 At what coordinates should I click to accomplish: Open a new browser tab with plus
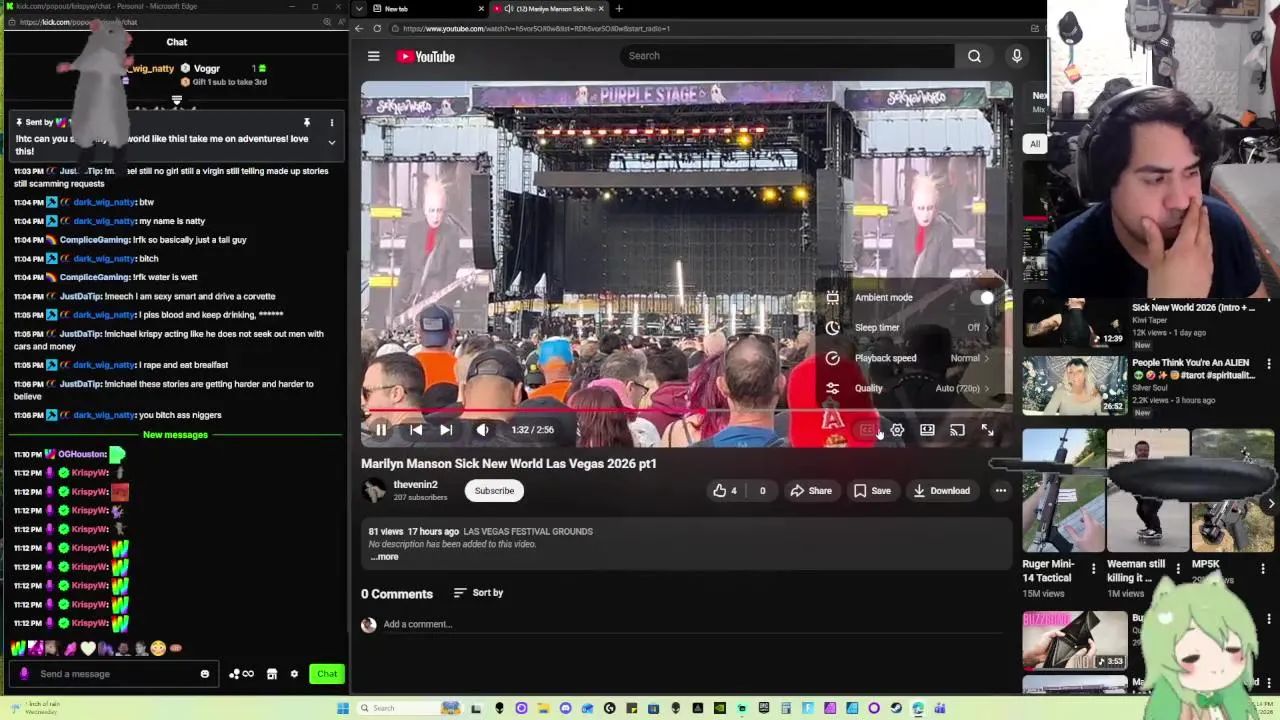(x=619, y=9)
